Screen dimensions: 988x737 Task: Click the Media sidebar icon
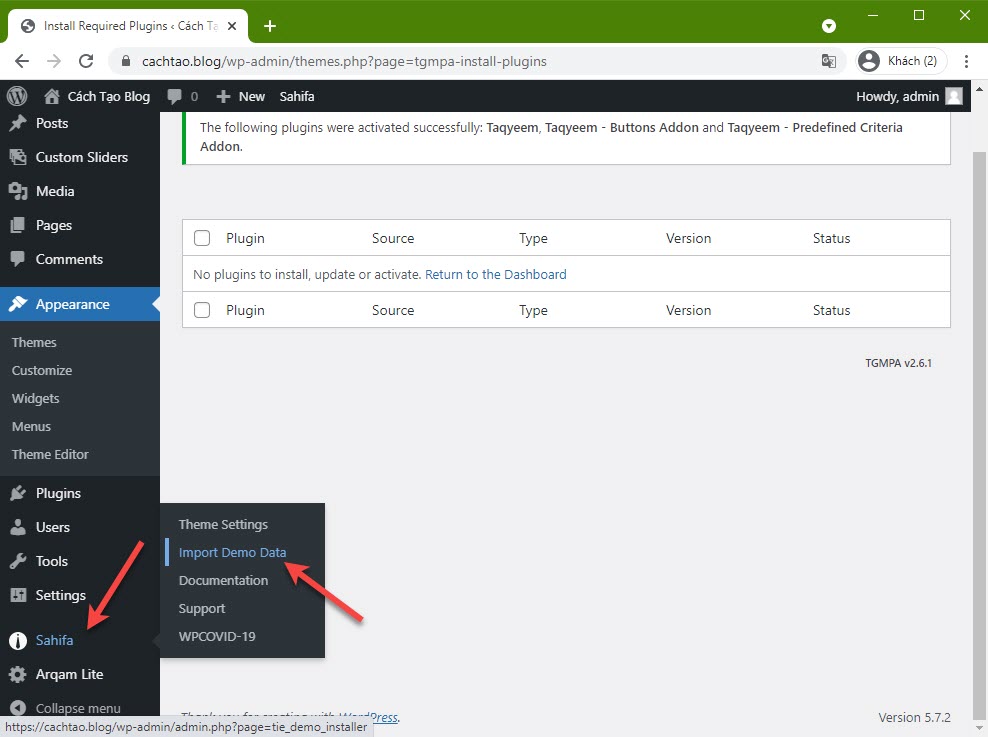point(18,191)
